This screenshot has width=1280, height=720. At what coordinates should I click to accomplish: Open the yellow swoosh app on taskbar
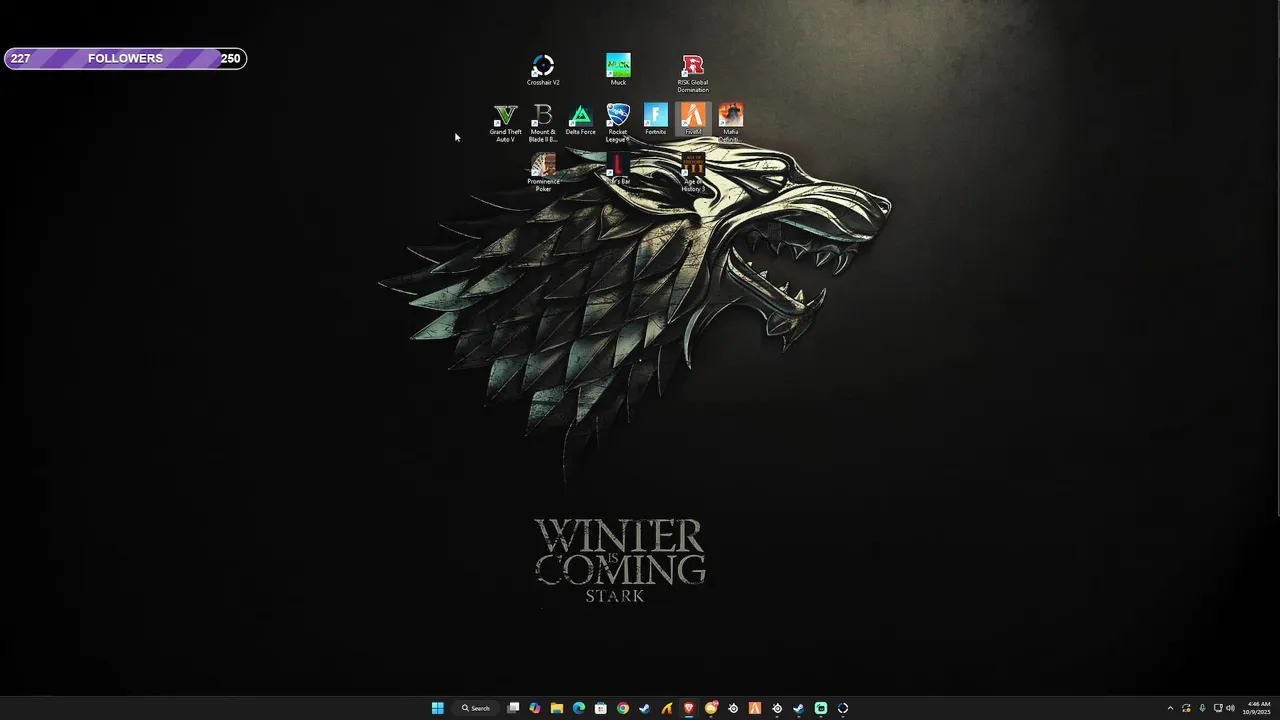pyautogui.click(x=667, y=708)
